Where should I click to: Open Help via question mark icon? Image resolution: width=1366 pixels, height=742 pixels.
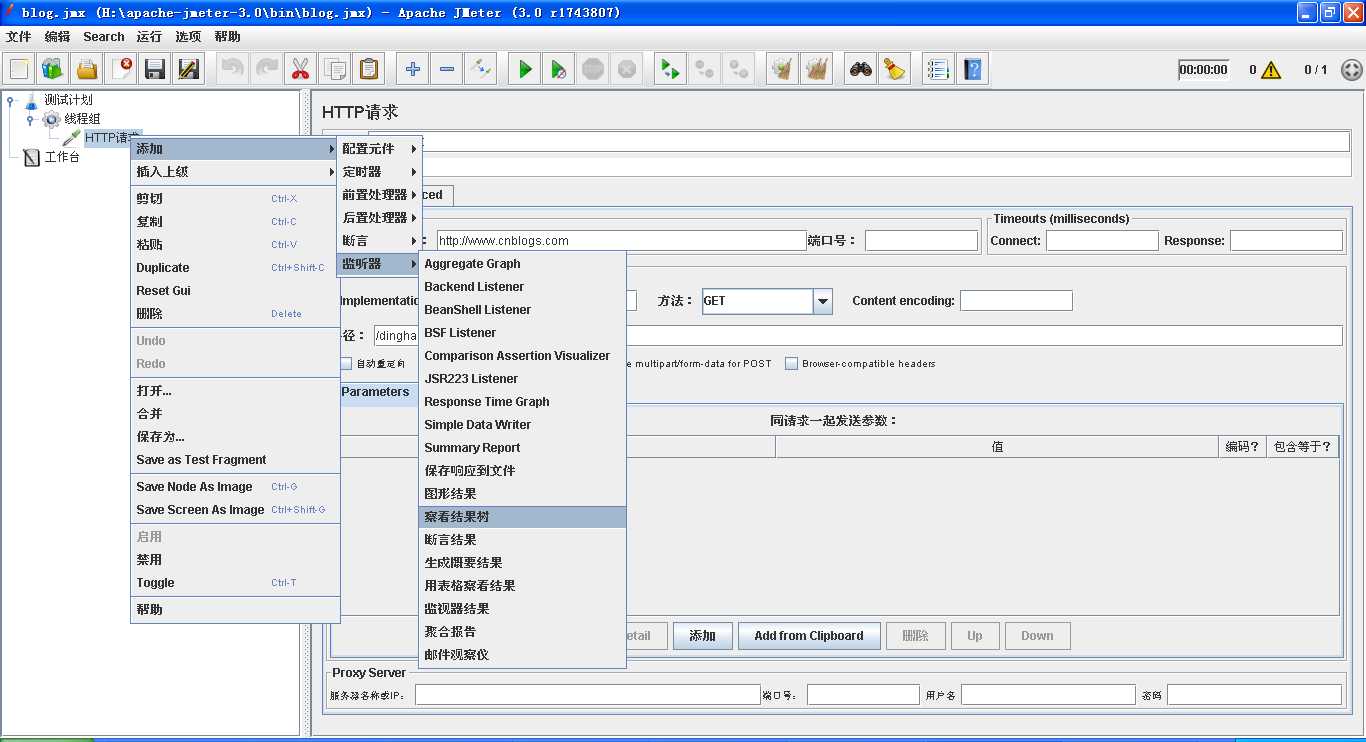coord(972,69)
